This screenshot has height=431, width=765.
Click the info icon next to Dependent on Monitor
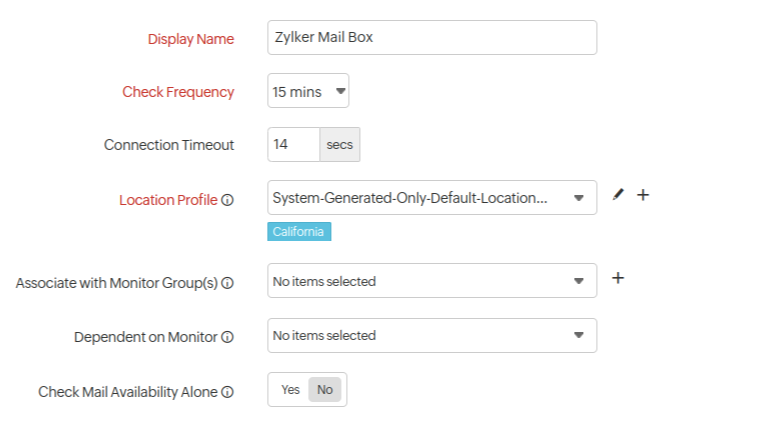point(227,337)
